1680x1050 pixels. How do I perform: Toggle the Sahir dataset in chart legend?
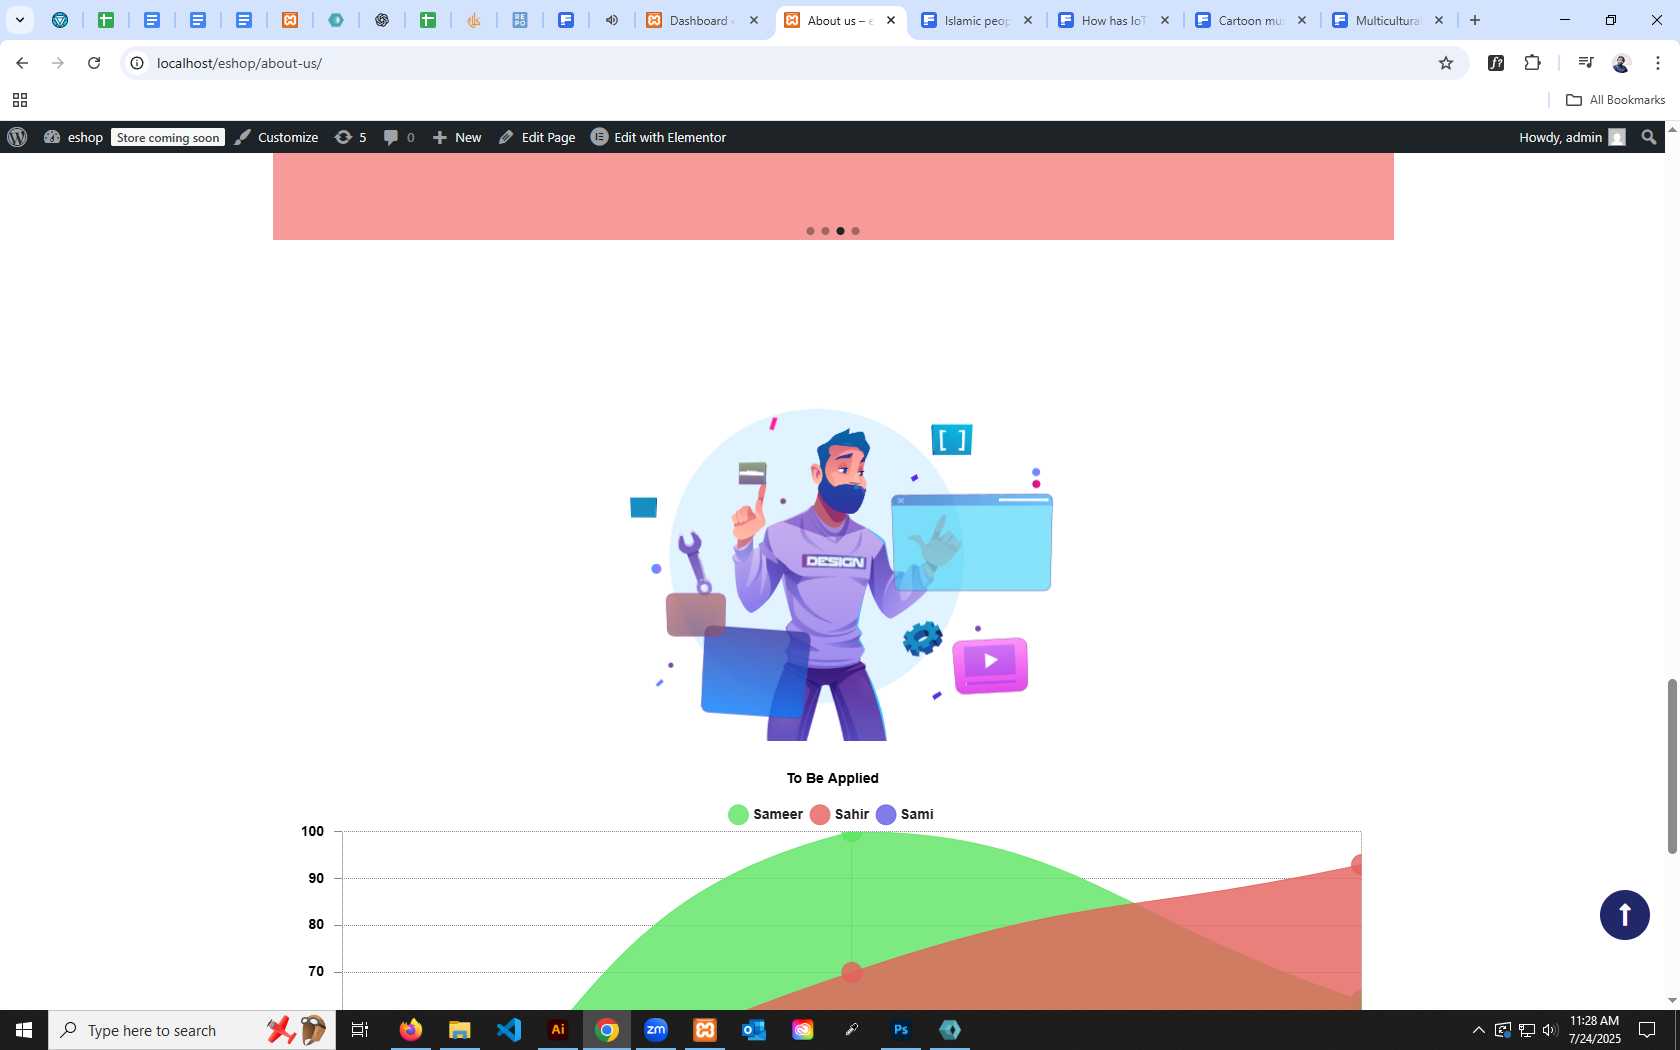[x=840, y=814]
